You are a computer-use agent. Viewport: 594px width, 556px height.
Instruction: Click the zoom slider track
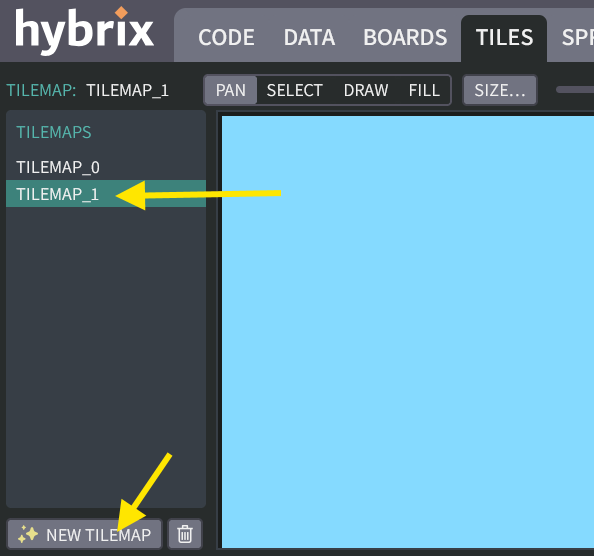pyautogui.click(x=575, y=90)
